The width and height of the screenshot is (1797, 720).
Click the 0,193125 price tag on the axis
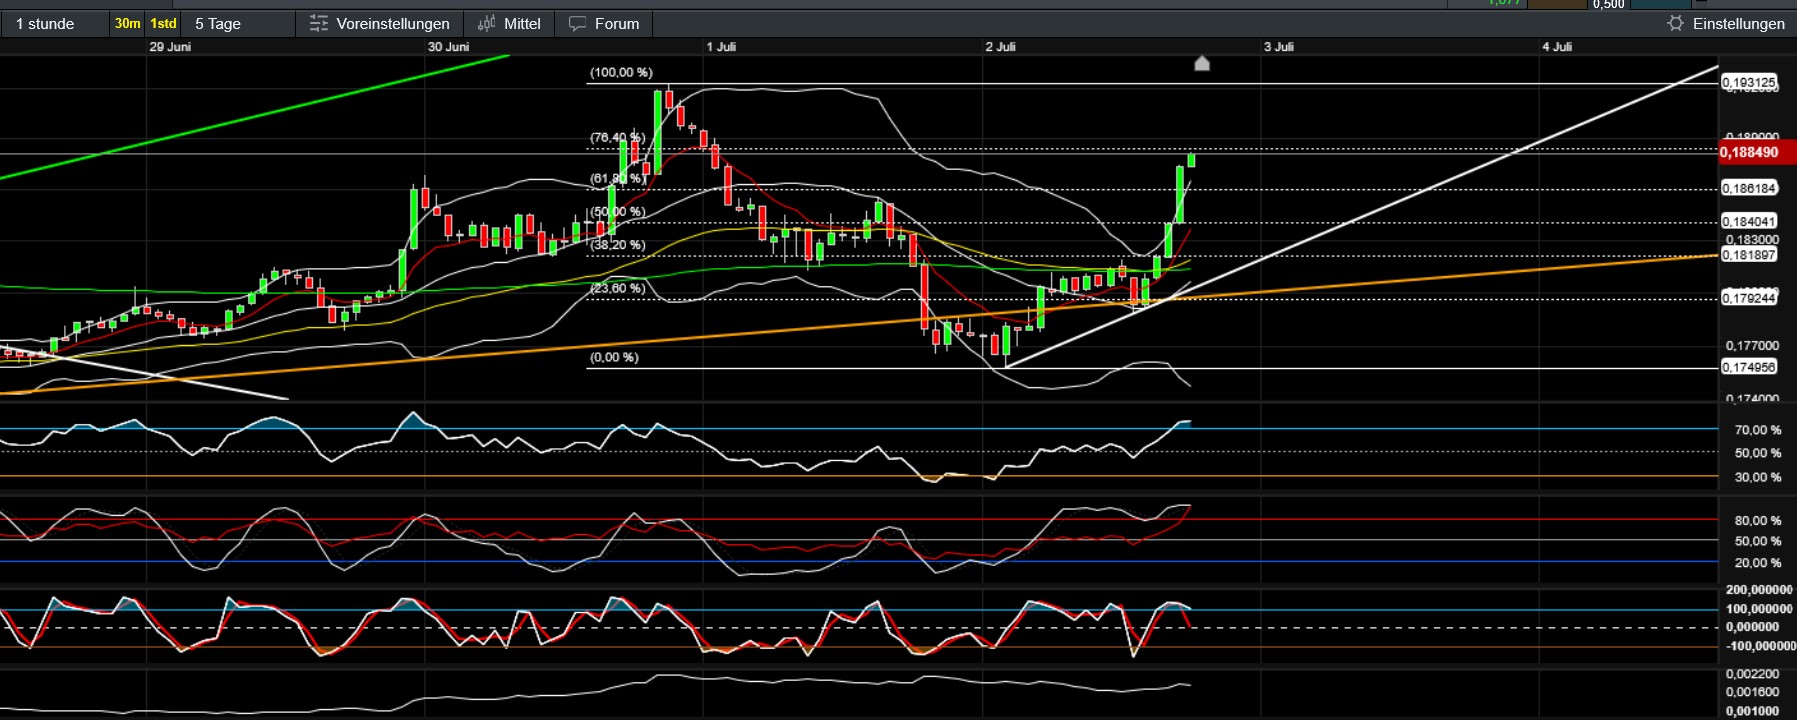tap(1748, 82)
